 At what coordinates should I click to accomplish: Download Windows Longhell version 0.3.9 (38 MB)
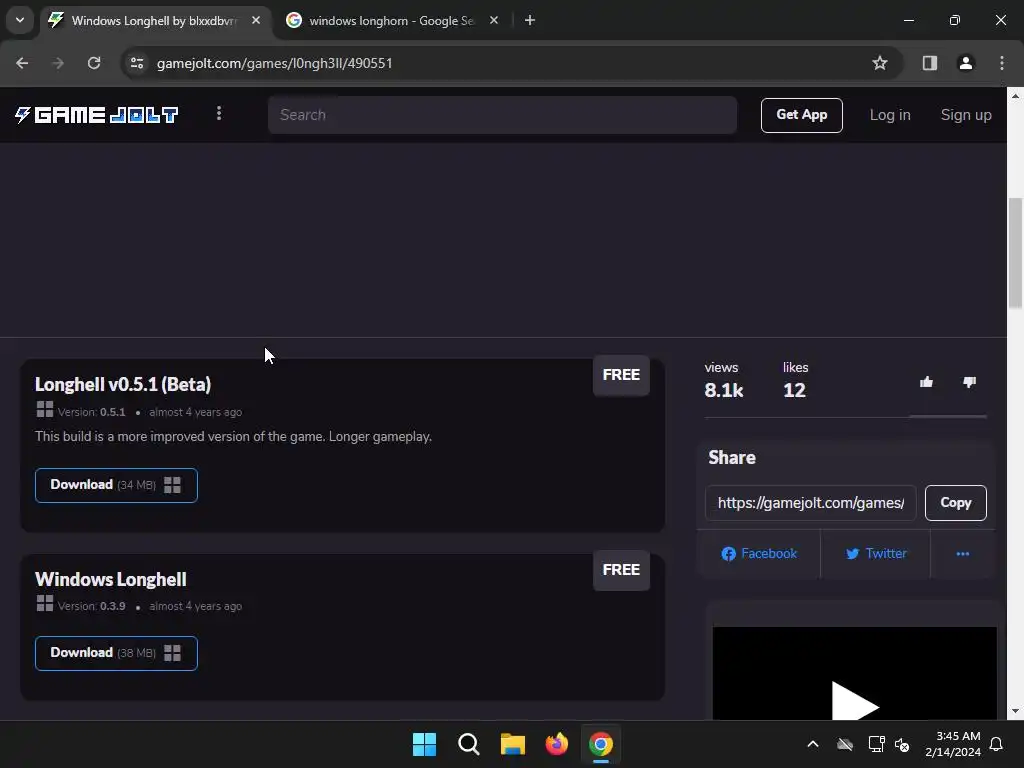point(116,653)
